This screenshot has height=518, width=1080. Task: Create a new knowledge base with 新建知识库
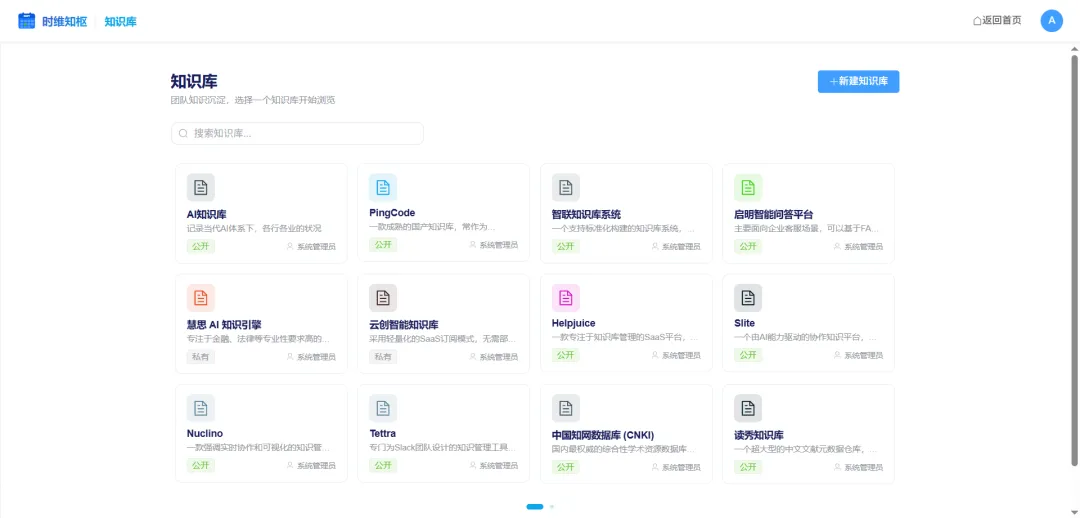click(x=858, y=81)
